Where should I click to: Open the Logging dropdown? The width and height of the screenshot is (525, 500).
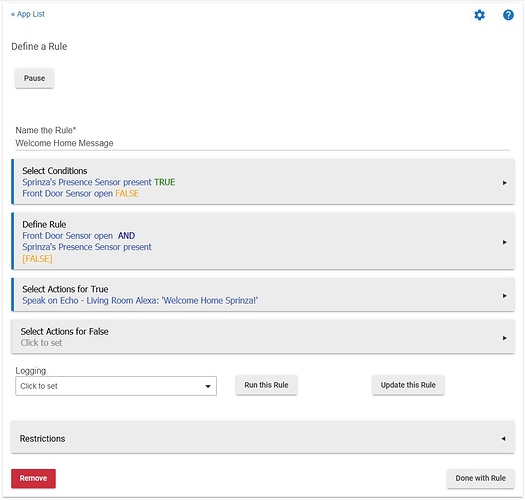point(116,386)
